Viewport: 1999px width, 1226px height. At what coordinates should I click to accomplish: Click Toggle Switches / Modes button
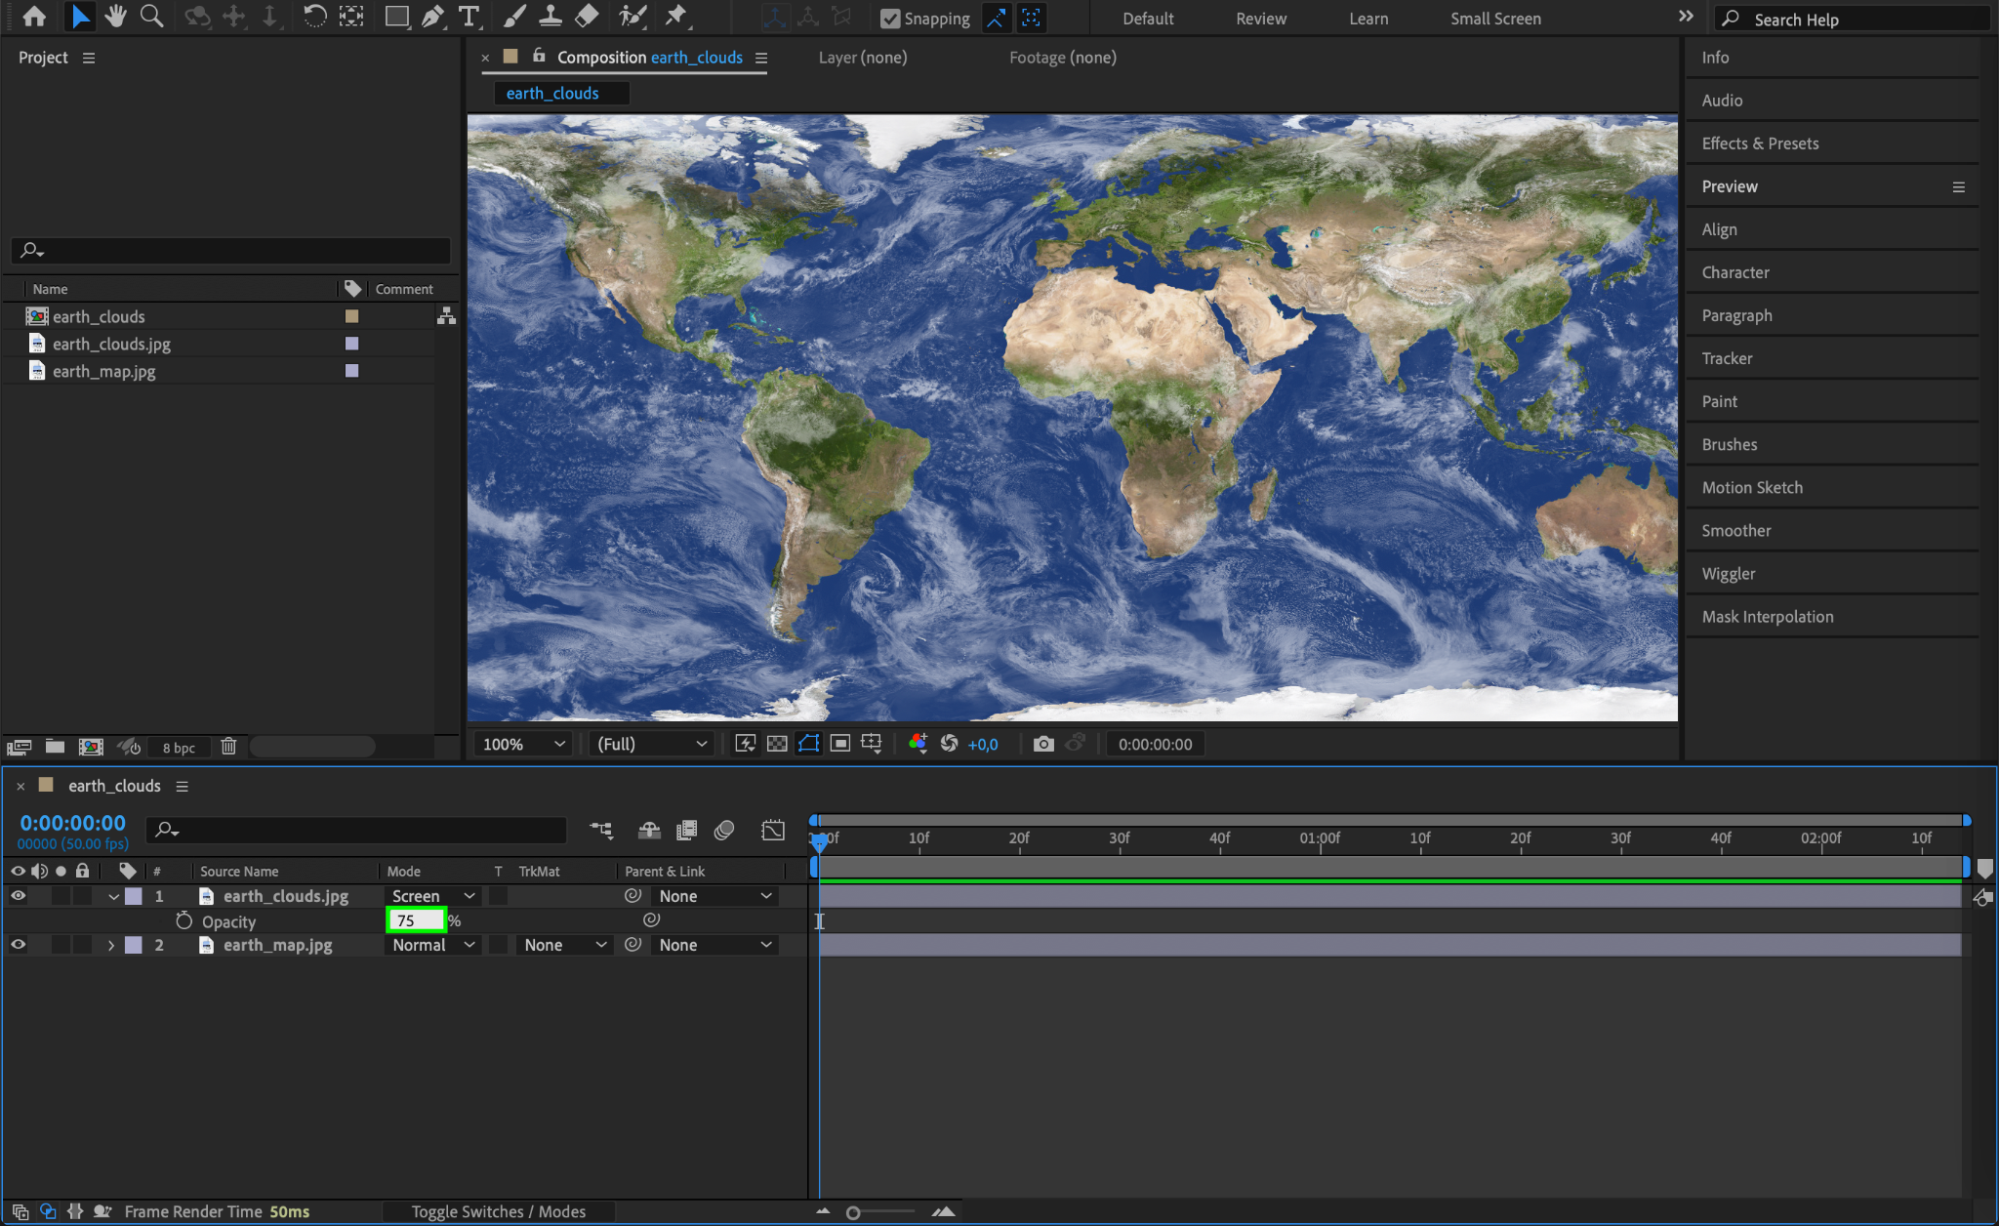coord(498,1211)
